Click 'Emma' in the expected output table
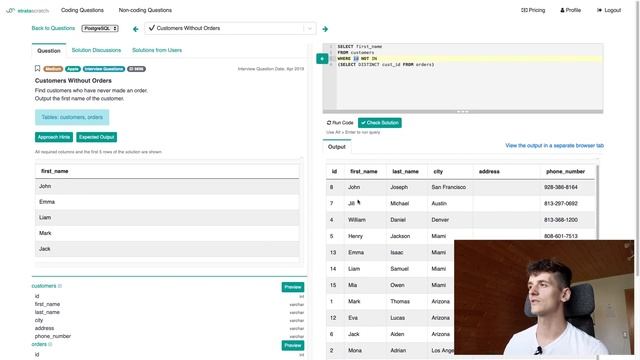The image size is (640, 360). pyautogui.click(x=47, y=202)
